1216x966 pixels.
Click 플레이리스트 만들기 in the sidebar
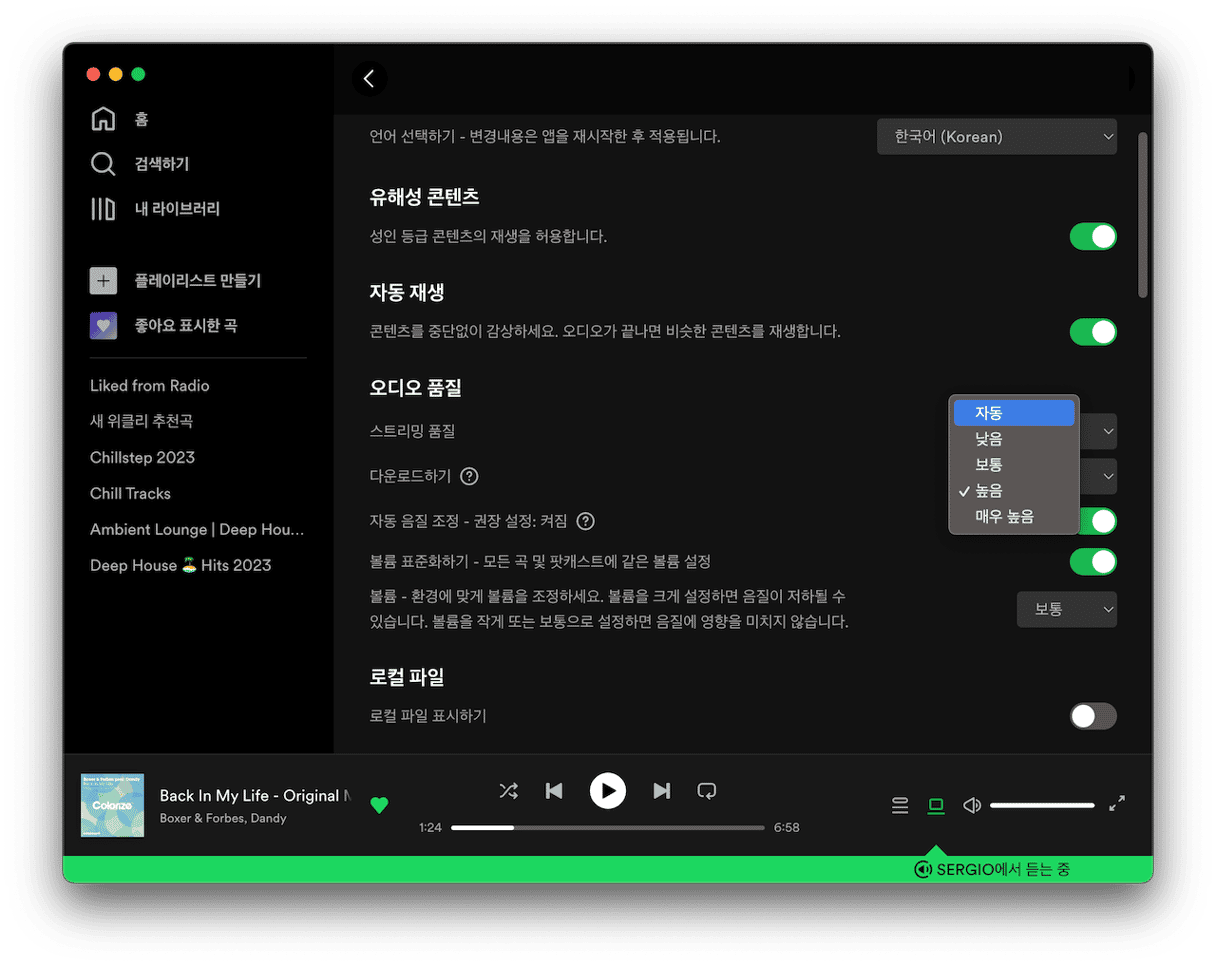(197, 281)
